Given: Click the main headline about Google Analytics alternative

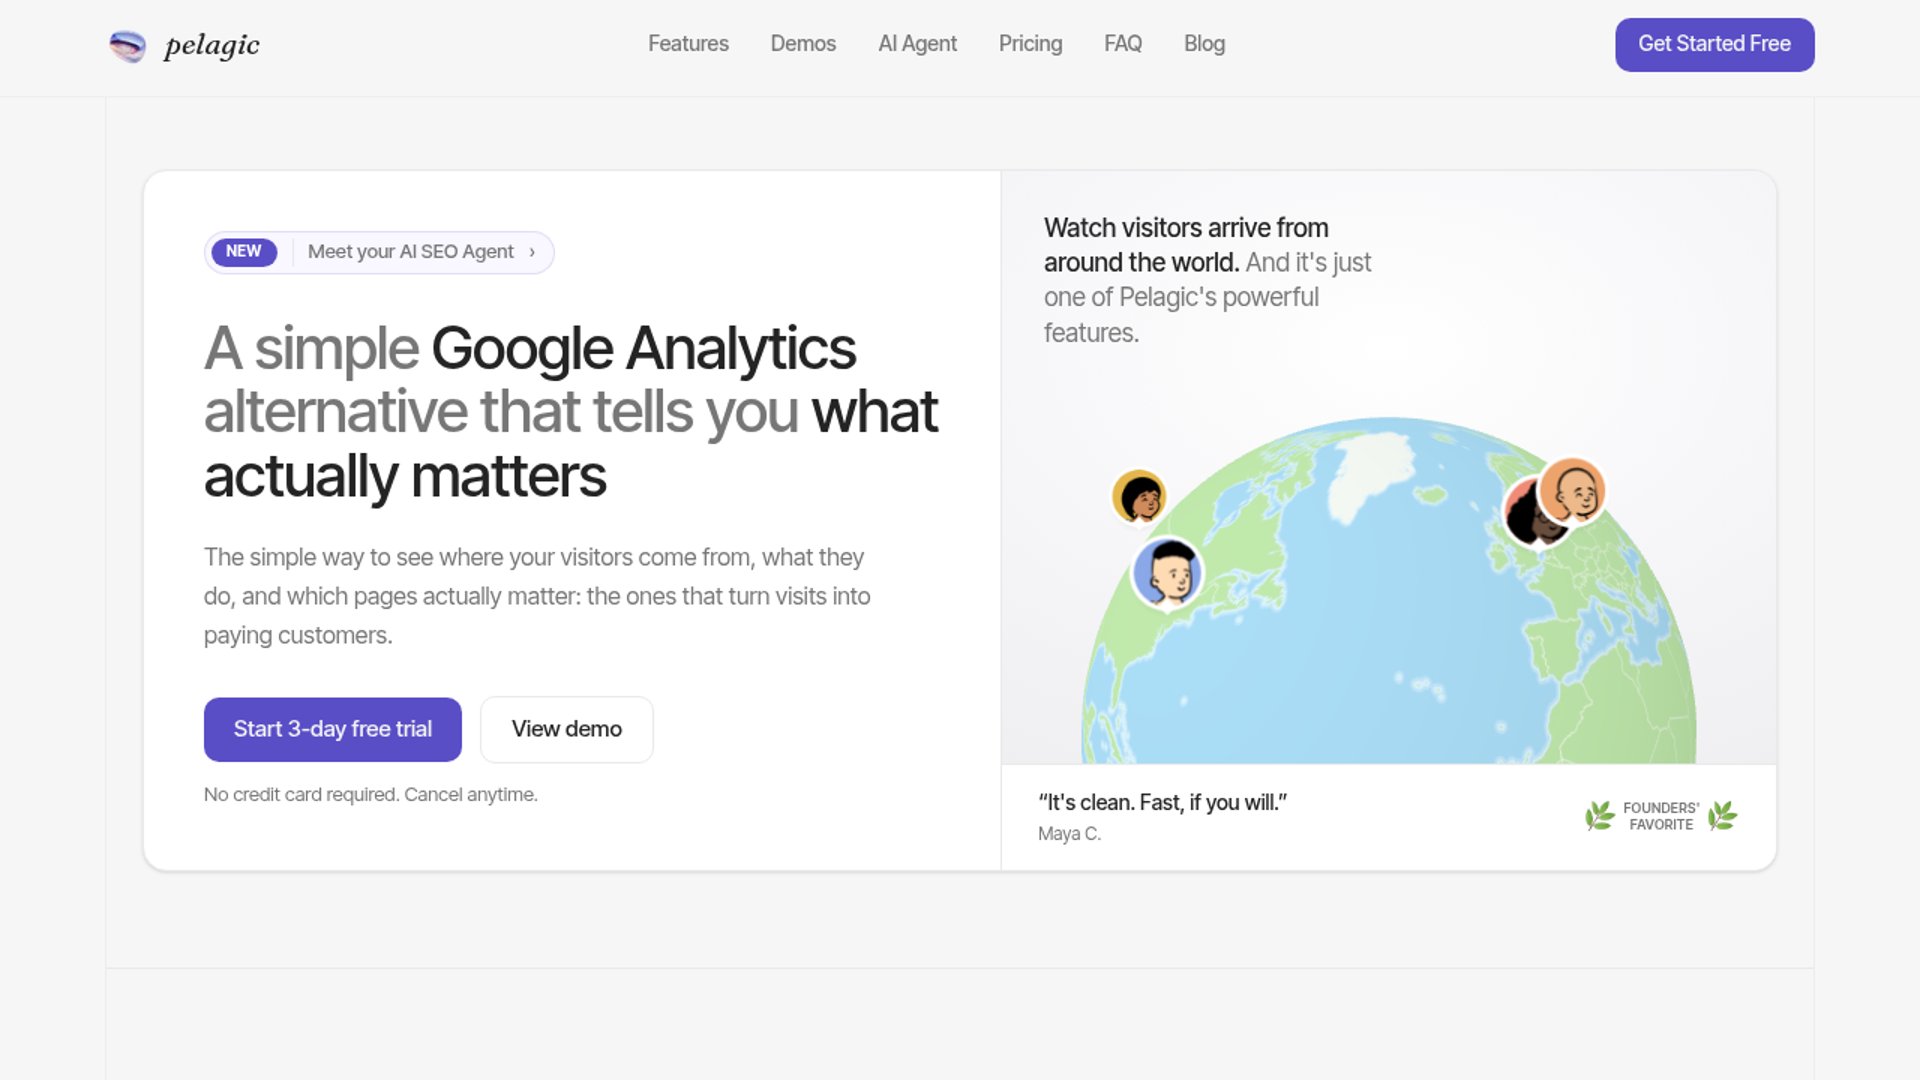Looking at the screenshot, I should (x=571, y=411).
